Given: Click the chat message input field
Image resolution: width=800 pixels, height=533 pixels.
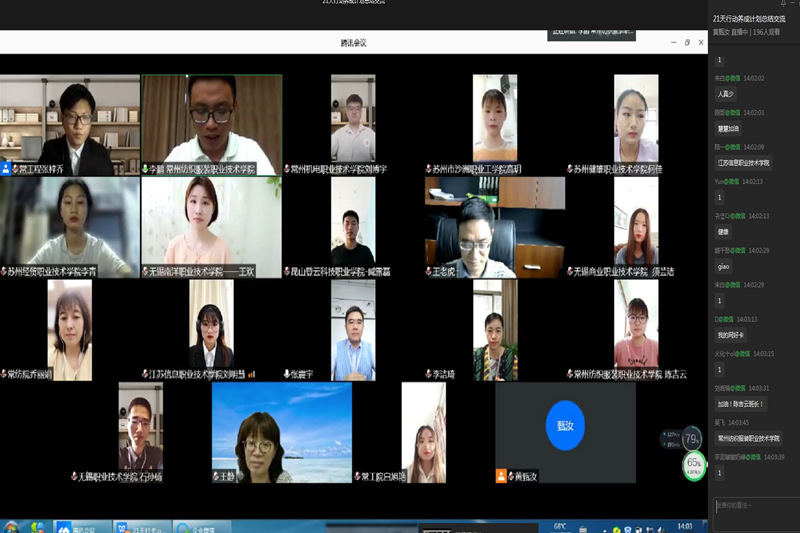Looking at the screenshot, I should (756, 514).
